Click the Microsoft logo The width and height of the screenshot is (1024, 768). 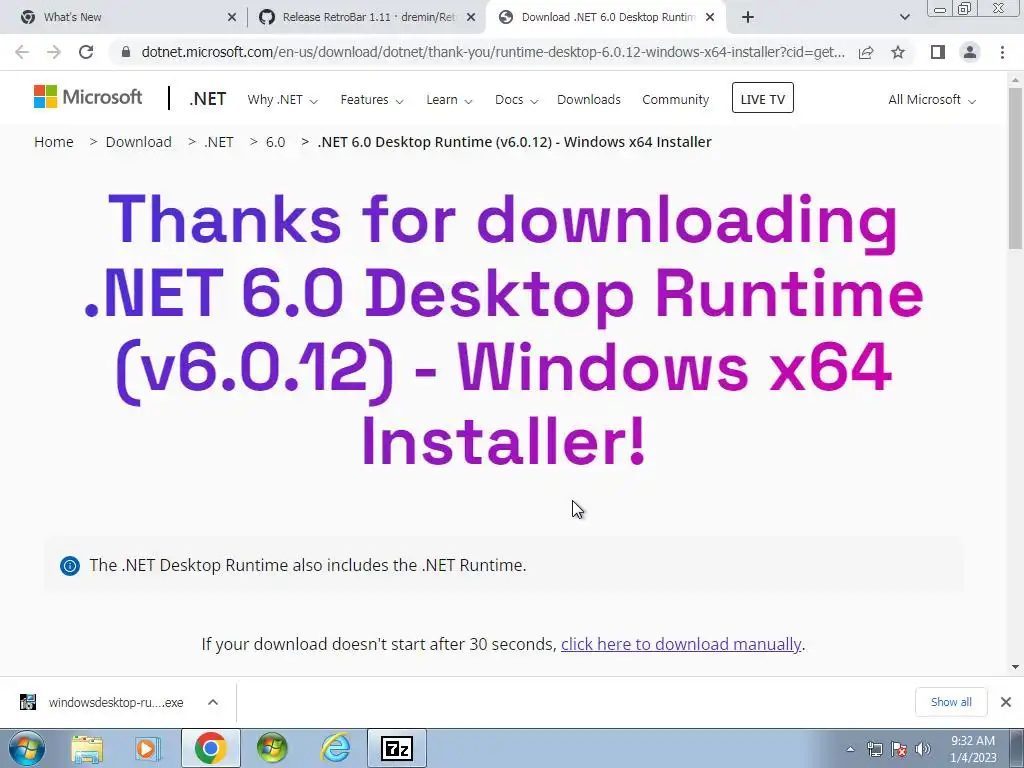coord(88,97)
